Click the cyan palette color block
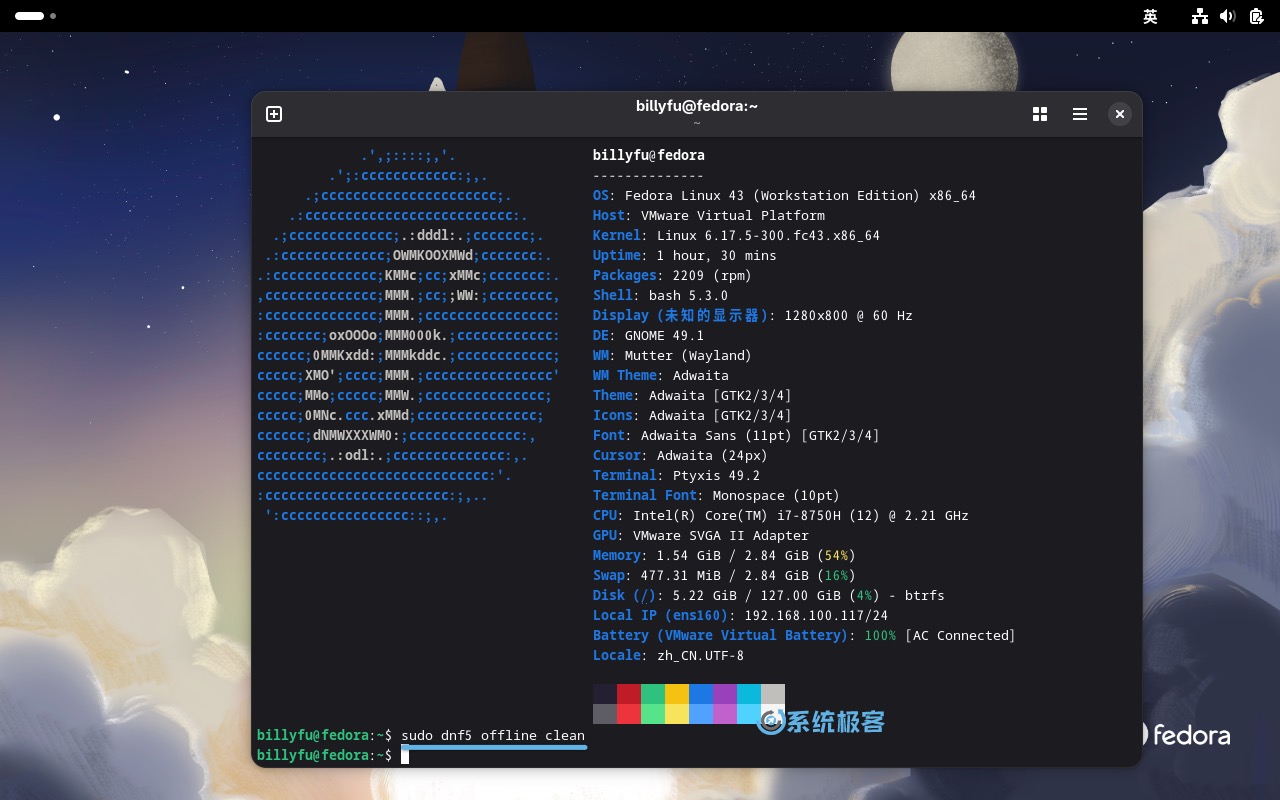 [749, 694]
